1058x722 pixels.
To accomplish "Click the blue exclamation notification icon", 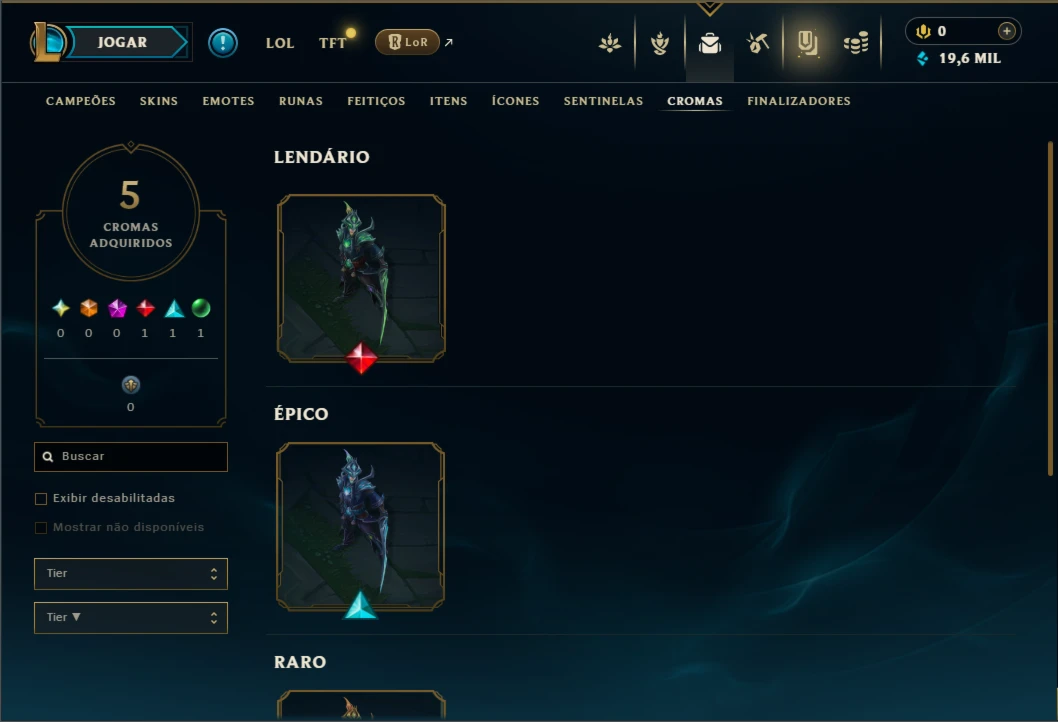I will (x=223, y=43).
